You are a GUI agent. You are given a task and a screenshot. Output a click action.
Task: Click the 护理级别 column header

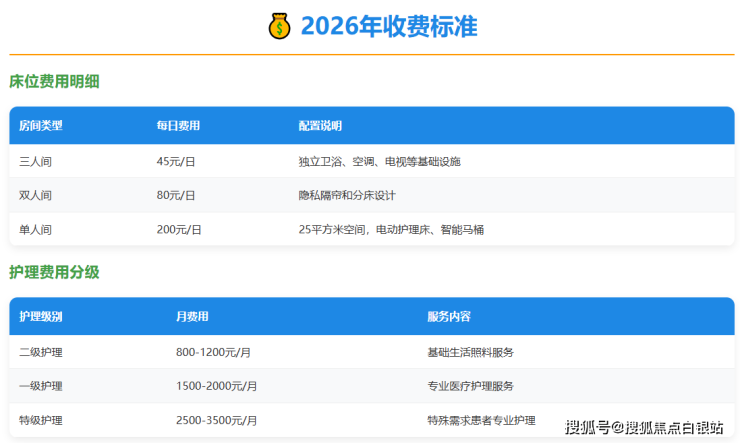point(41,317)
